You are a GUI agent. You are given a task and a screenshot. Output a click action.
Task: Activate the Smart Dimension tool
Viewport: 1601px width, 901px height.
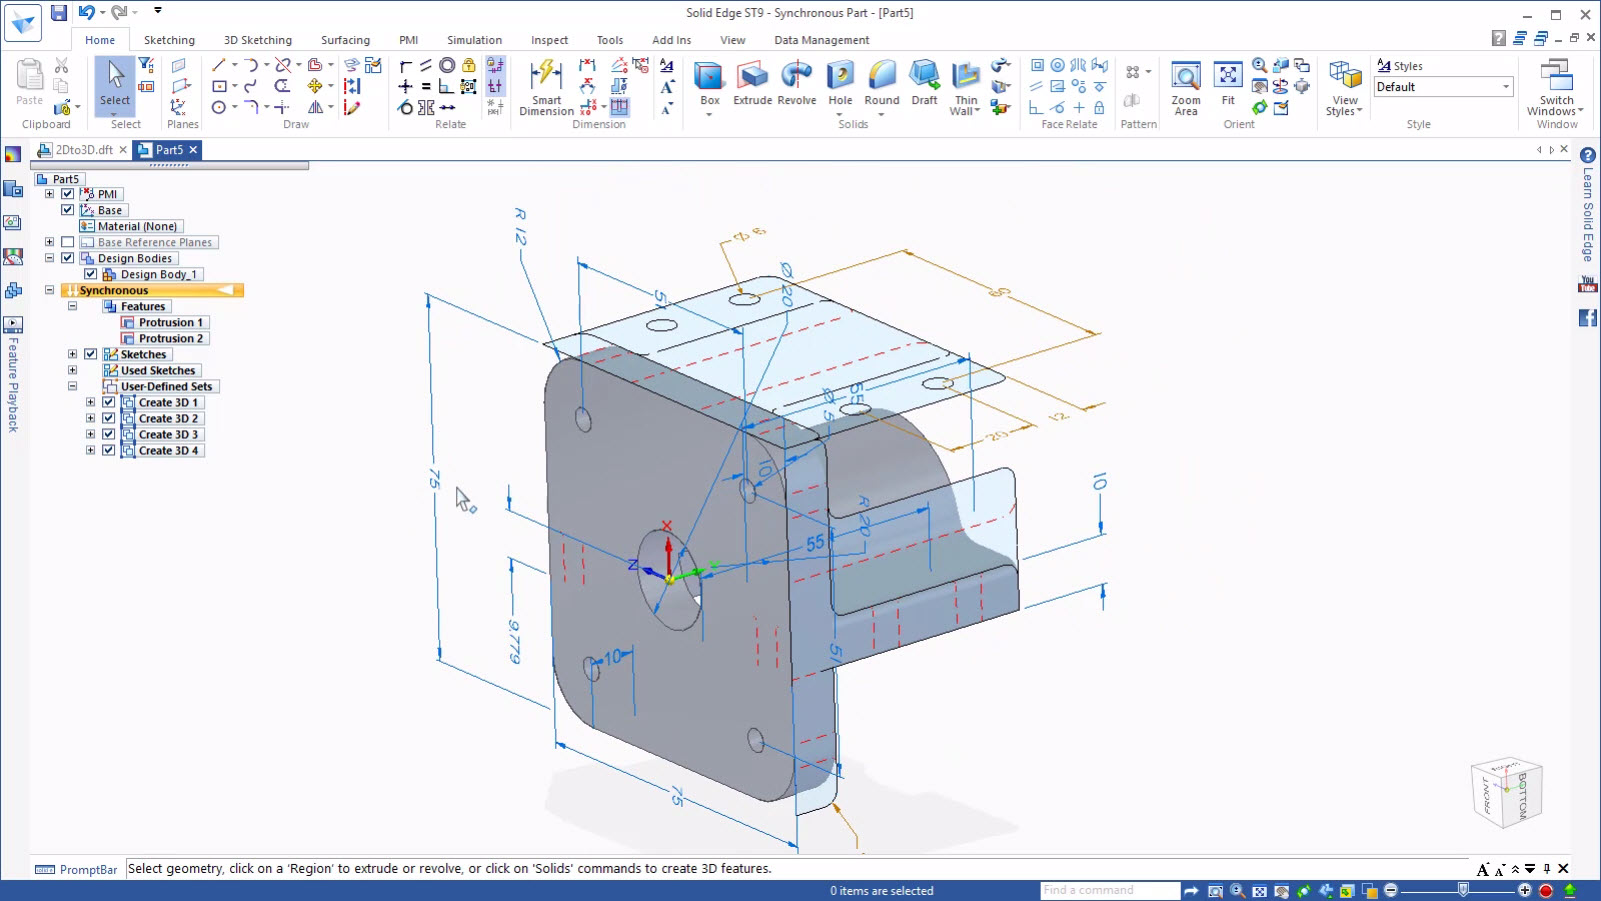[x=546, y=88]
